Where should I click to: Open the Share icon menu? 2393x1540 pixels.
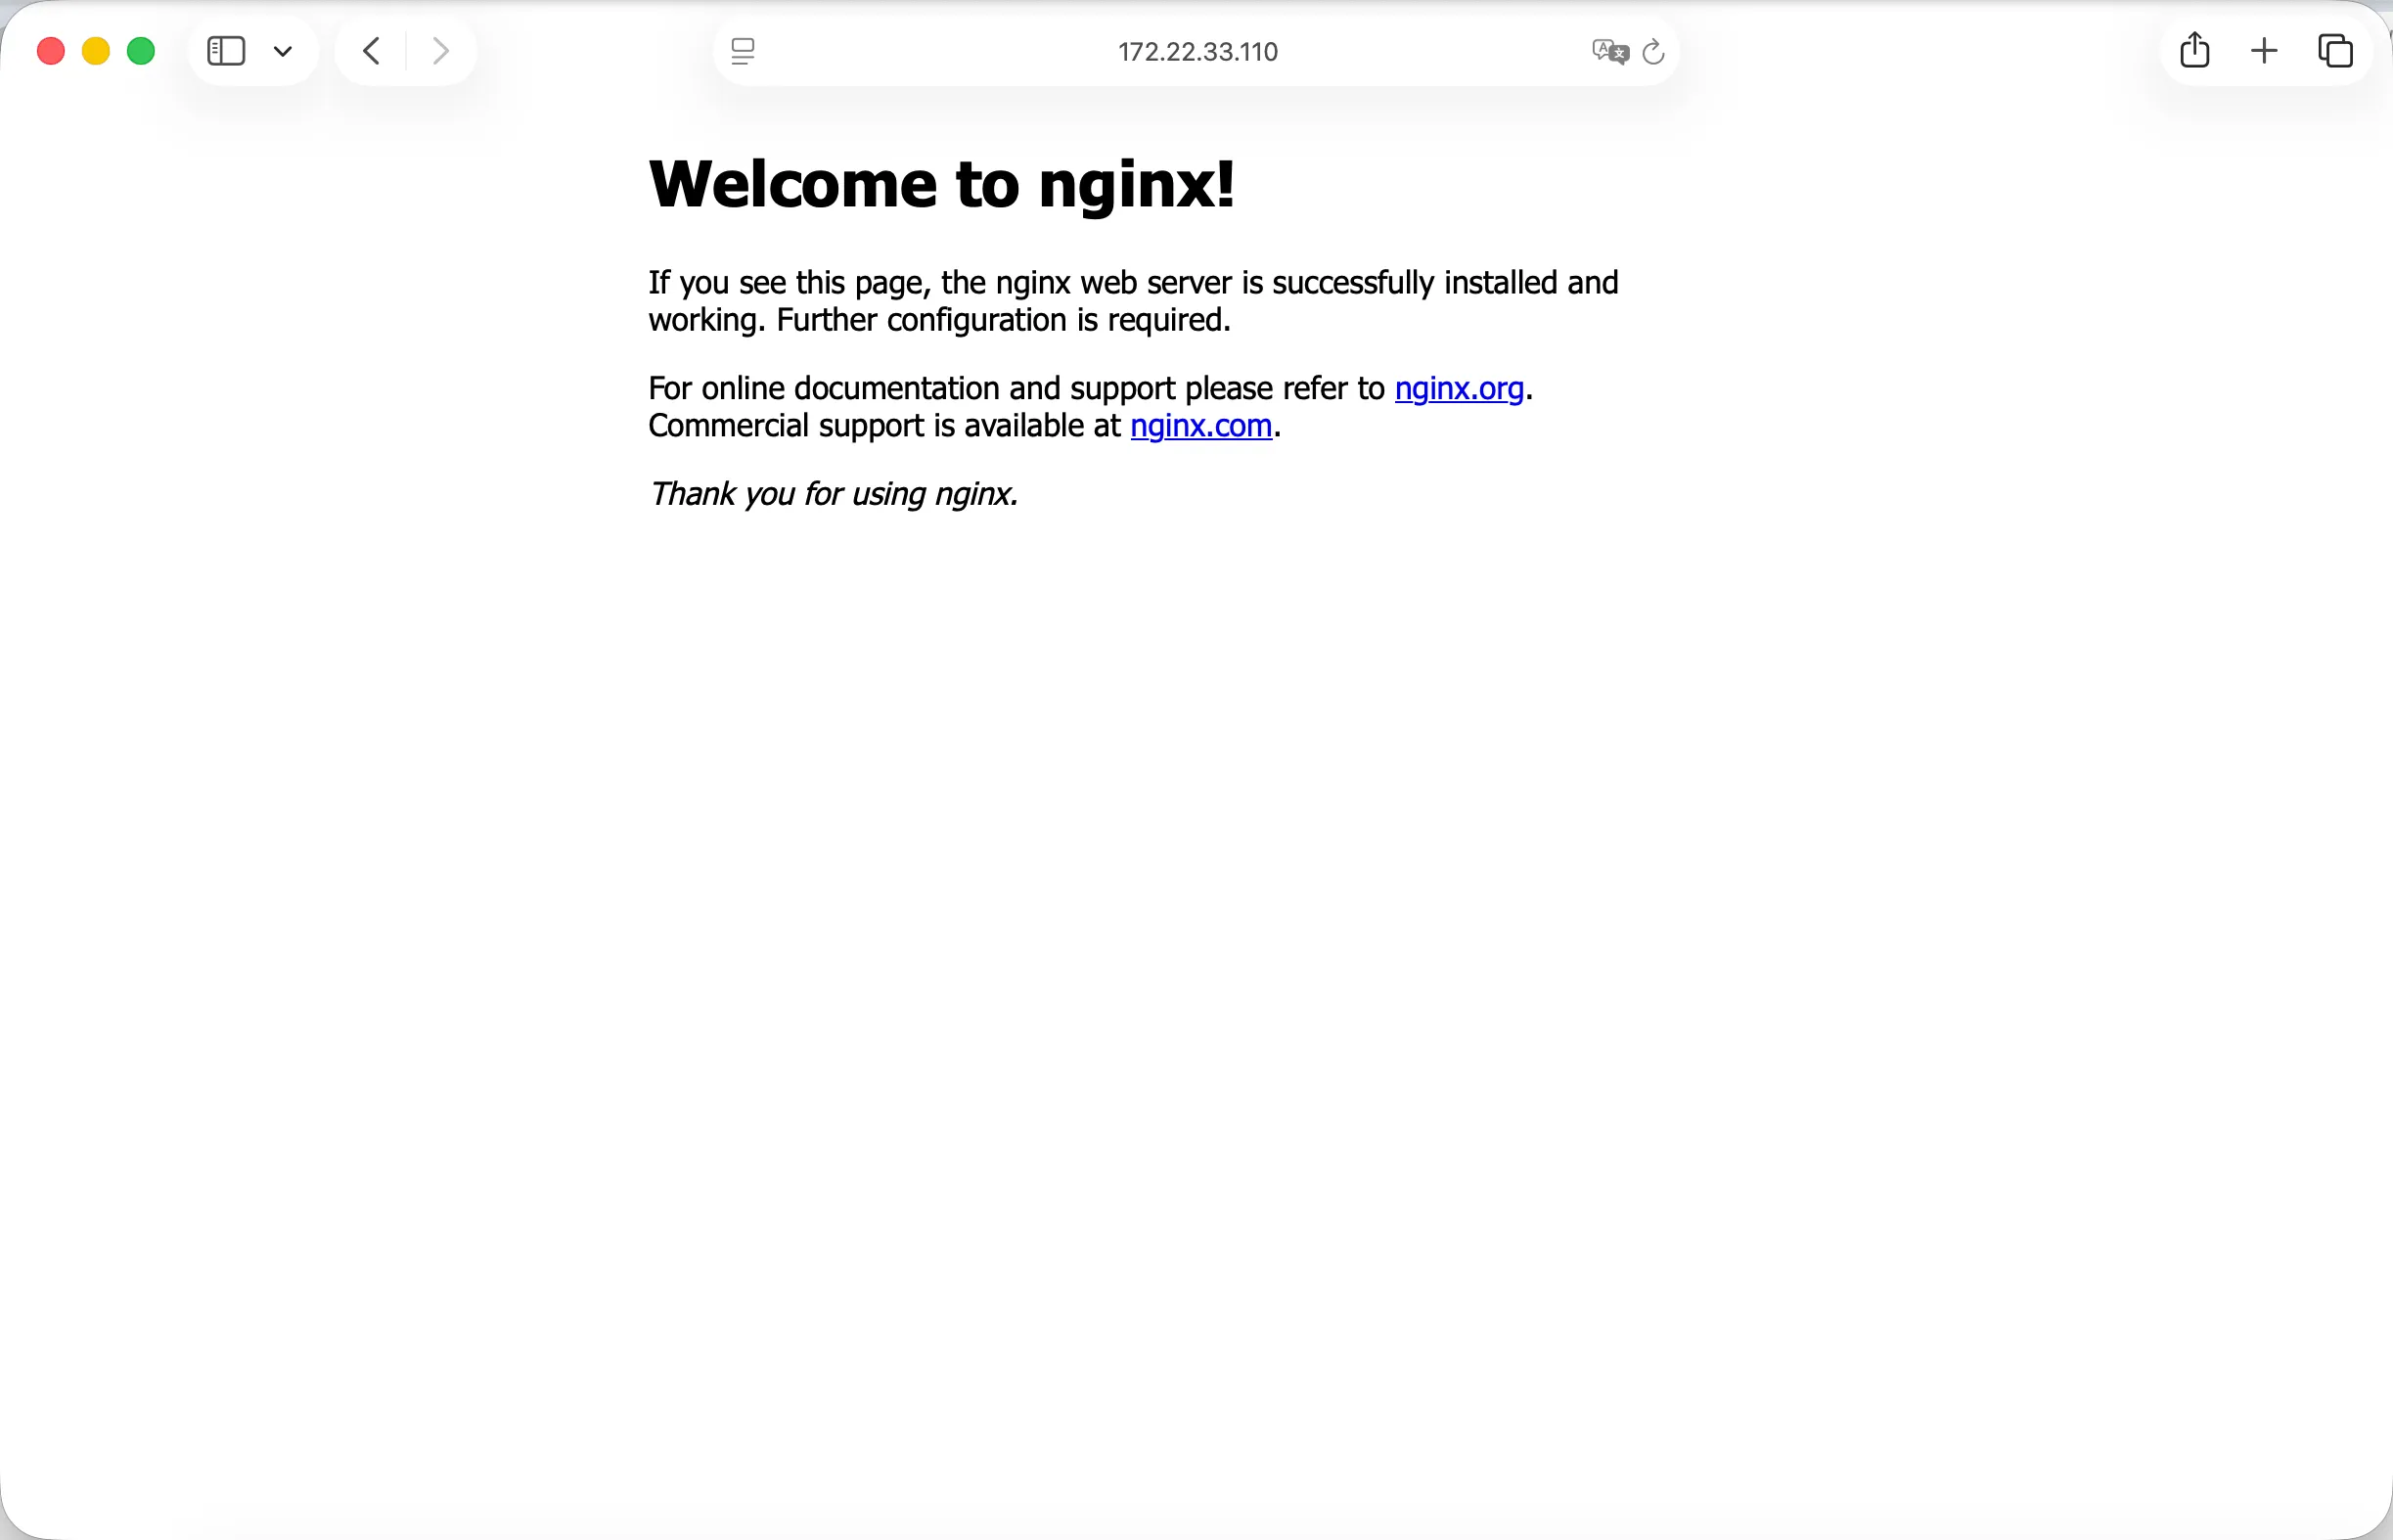2194,50
